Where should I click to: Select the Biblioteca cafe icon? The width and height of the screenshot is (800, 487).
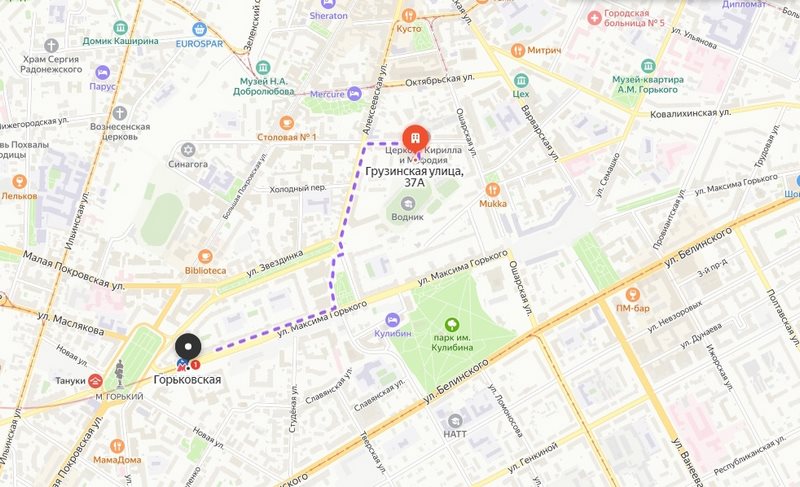tap(205, 257)
